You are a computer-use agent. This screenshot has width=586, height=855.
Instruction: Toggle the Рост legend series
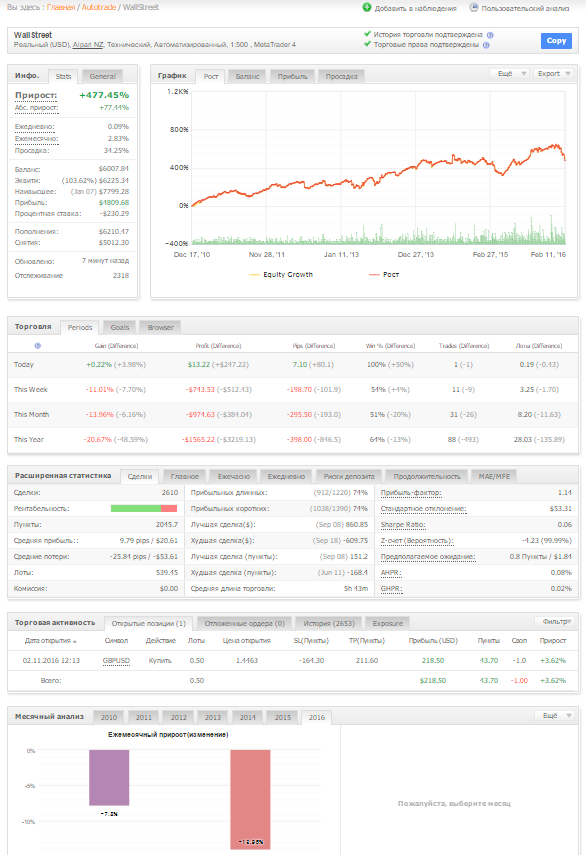[x=384, y=274]
